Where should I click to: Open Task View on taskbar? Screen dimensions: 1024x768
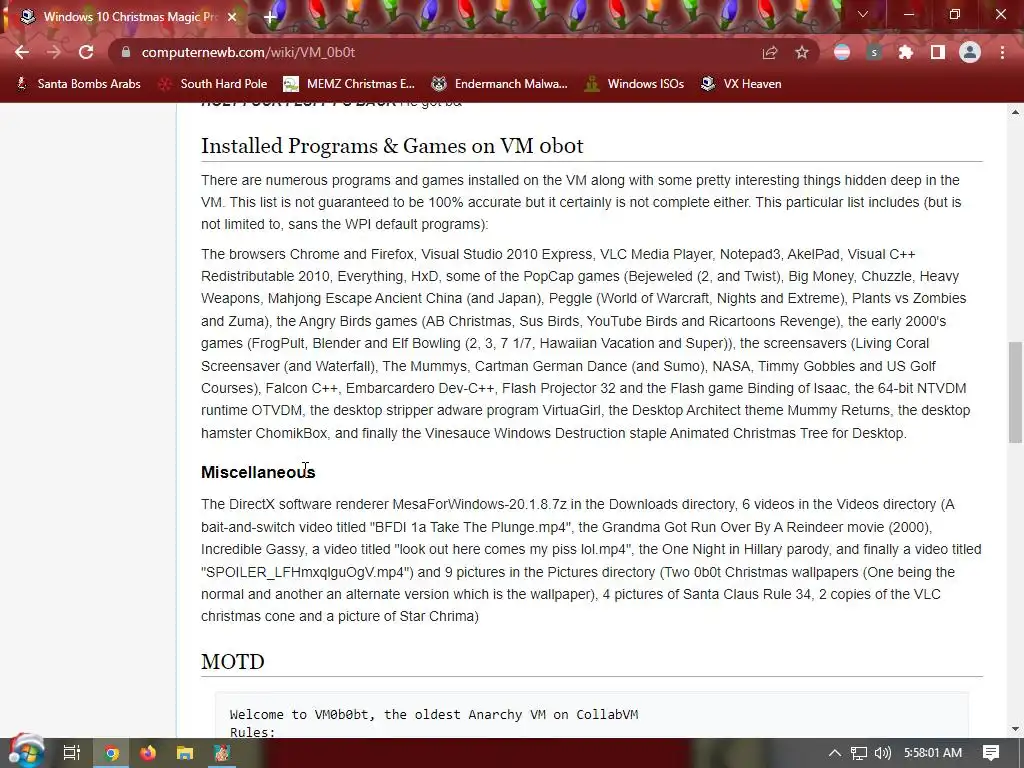click(72, 753)
